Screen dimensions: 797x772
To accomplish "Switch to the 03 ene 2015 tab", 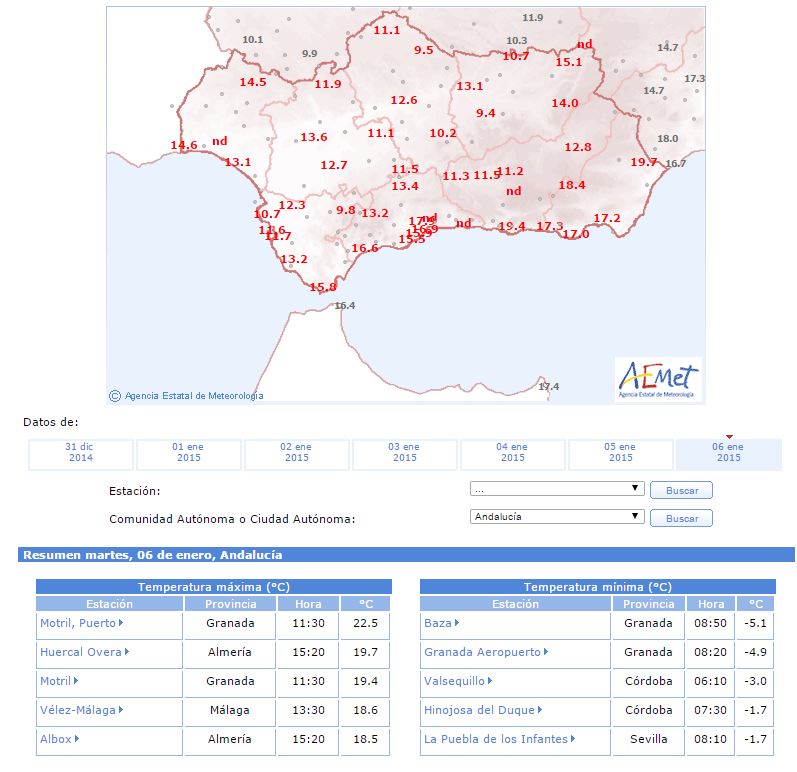I will [405, 452].
